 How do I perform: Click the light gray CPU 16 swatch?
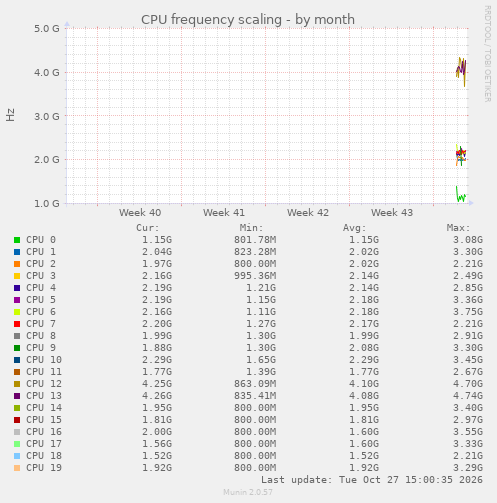[x=17, y=432]
